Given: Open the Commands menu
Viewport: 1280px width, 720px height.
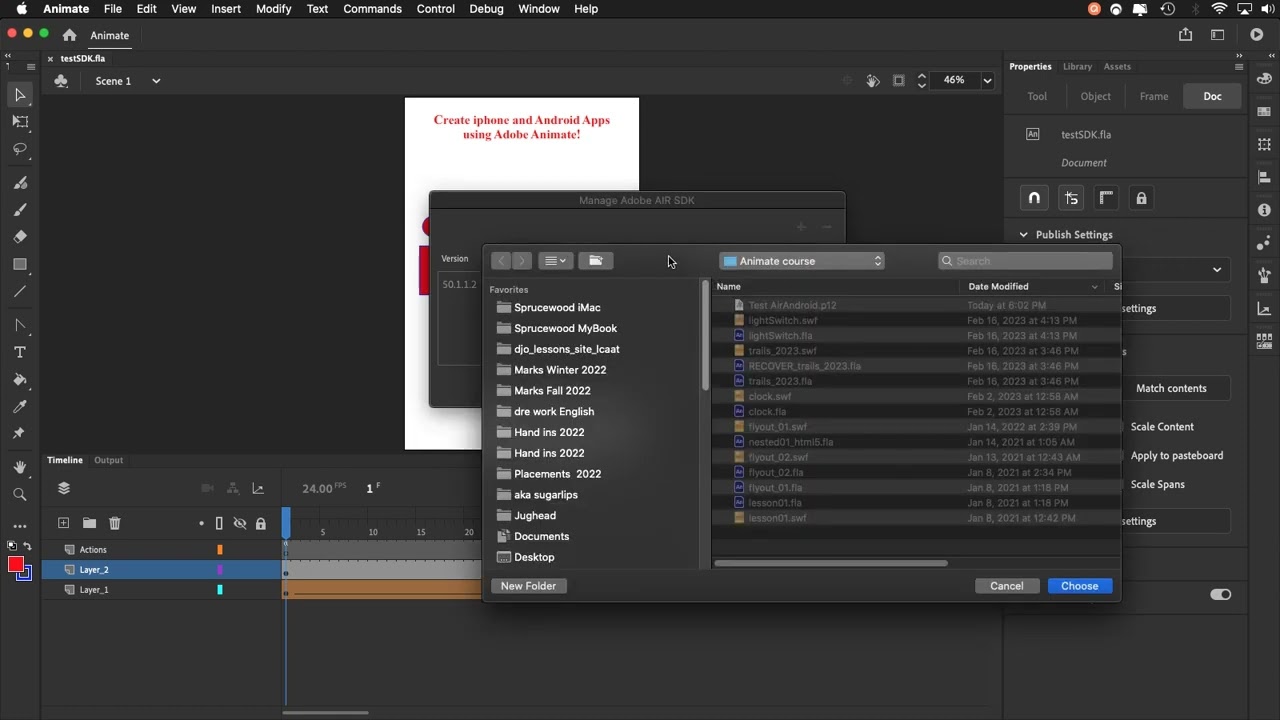Looking at the screenshot, I should click(372, 9).
